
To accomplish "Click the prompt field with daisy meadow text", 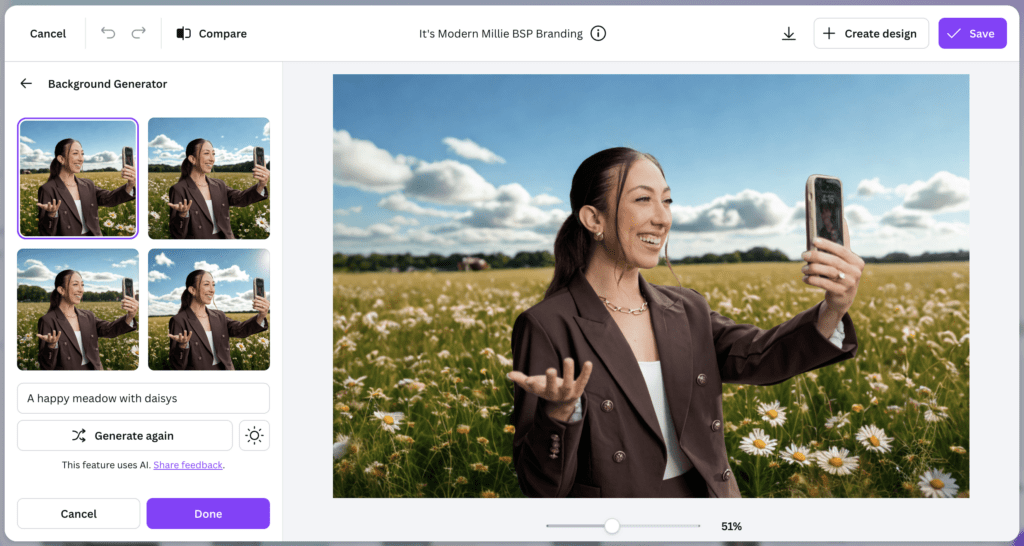I will point(143,398).
